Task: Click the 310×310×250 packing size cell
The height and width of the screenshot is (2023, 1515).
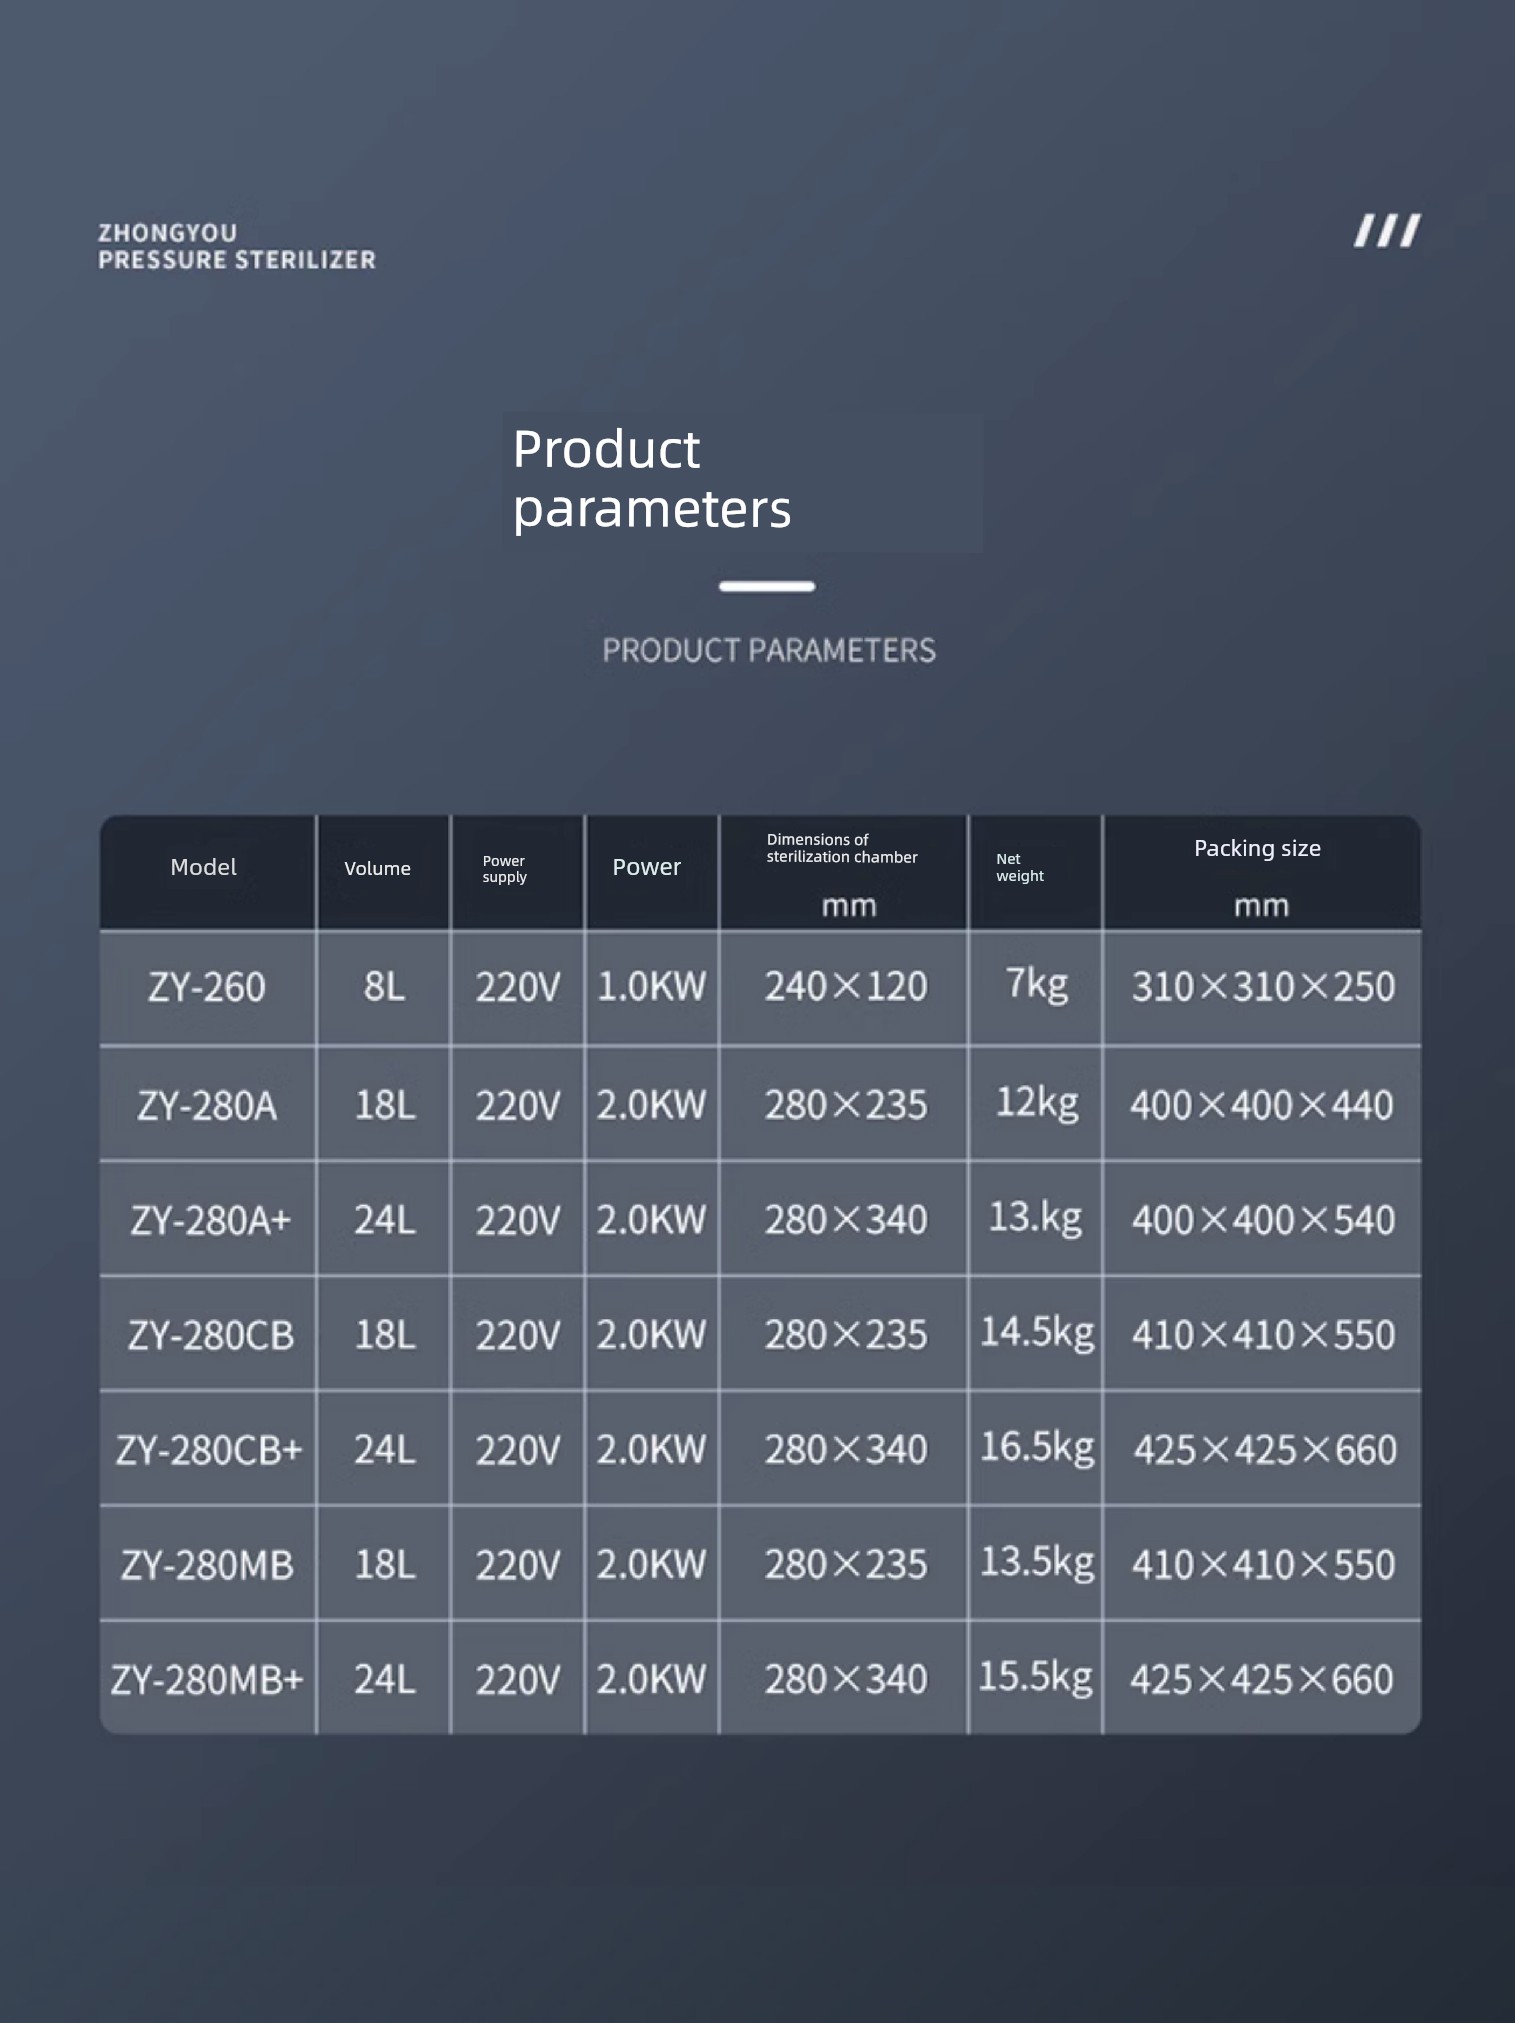Action: (x=1263, y=987)
